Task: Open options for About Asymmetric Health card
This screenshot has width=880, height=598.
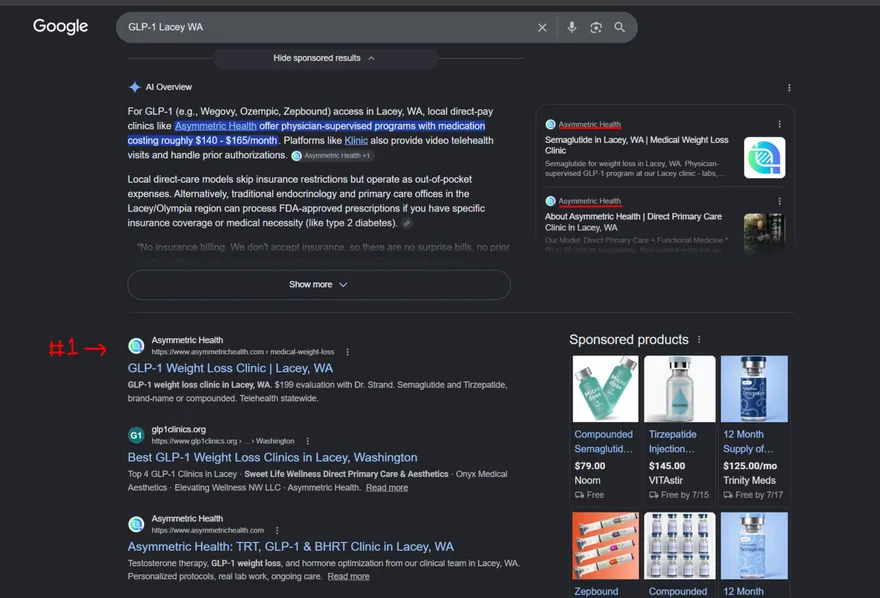Action: click(779, 201)
